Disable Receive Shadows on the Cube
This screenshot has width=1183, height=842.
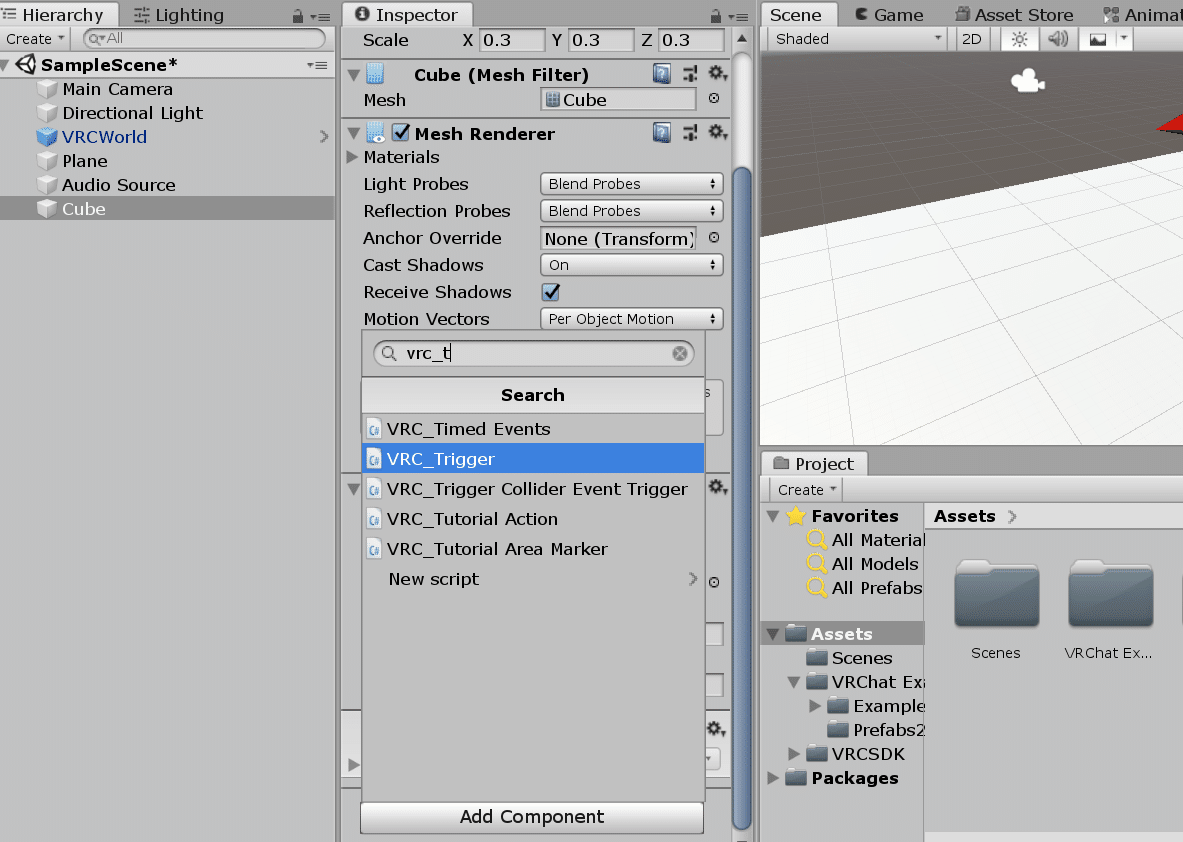(x=549, y=292)
